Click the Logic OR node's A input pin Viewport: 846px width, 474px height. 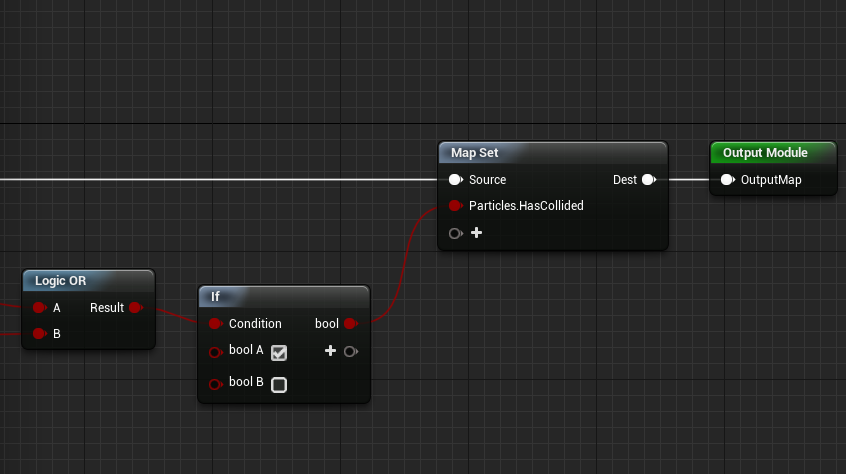[x=39, y=308]
